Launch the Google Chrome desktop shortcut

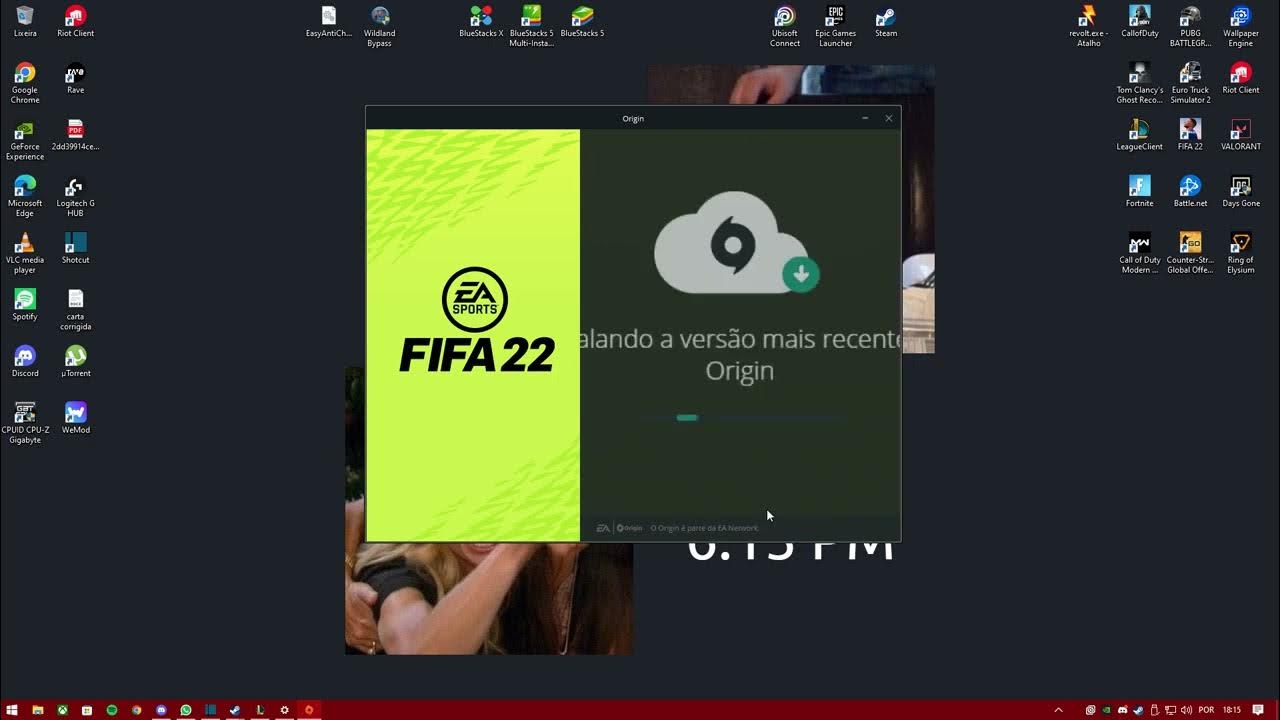tap(25, 83)
